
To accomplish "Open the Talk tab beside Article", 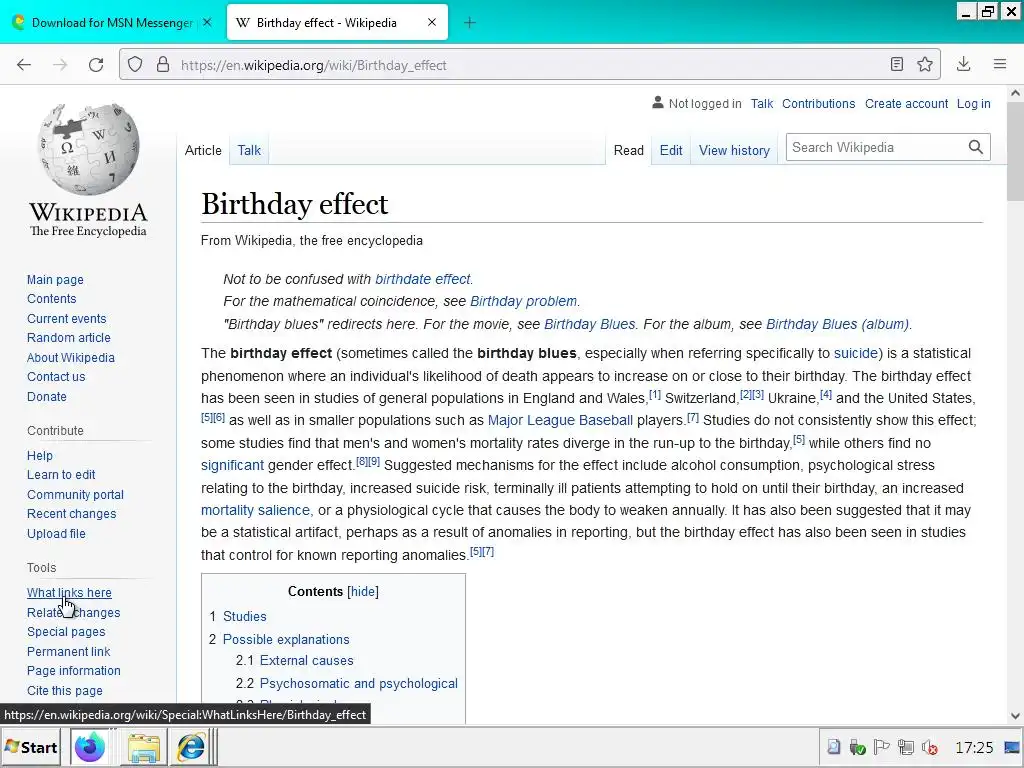I will coord(249,150).
